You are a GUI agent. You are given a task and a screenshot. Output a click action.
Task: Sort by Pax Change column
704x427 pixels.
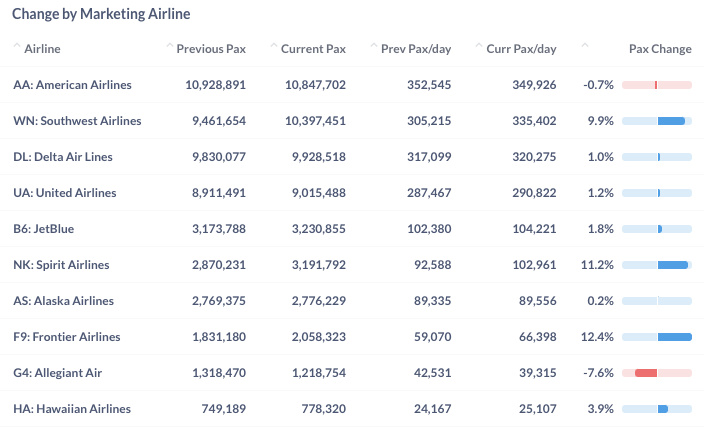click(x=659, y=49)
